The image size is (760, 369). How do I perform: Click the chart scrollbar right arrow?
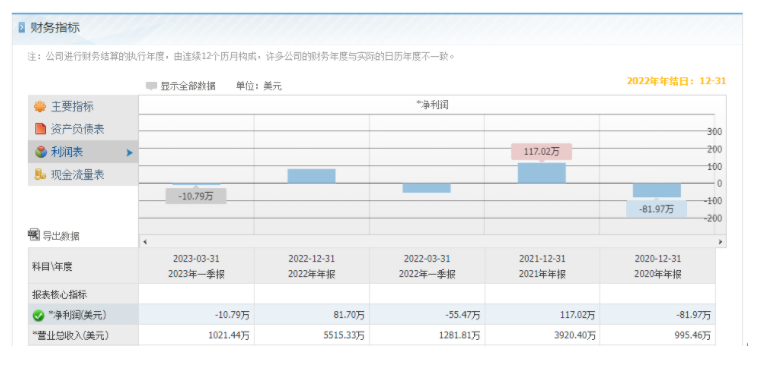coord(720,241)
